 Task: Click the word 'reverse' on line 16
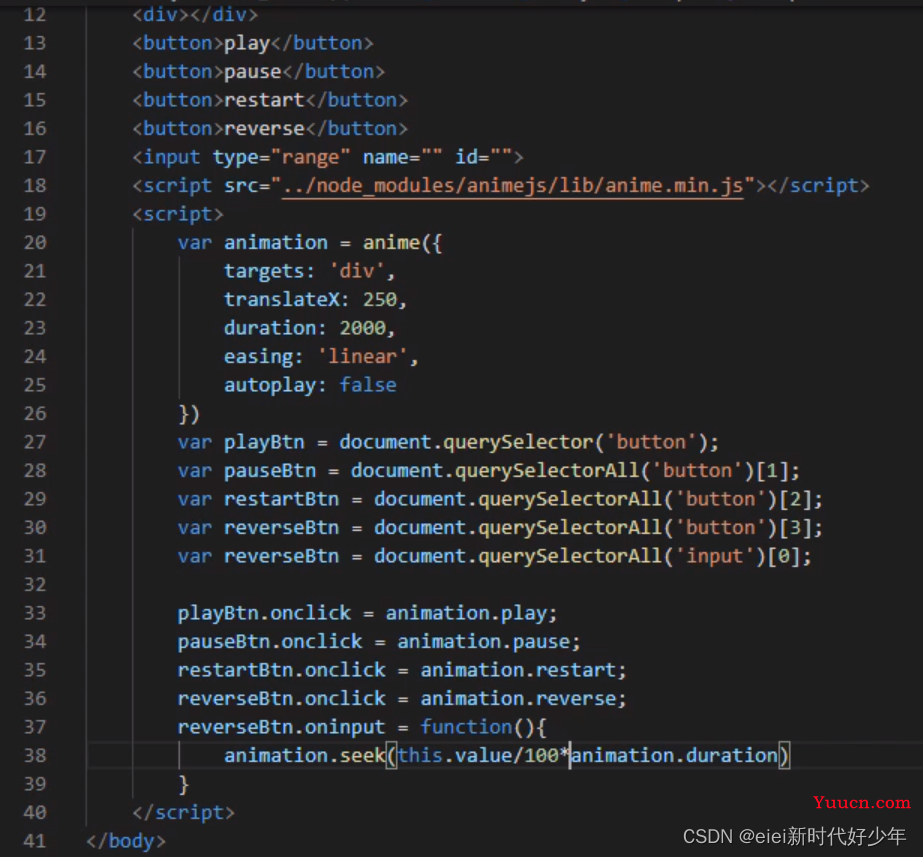(264, 128)
